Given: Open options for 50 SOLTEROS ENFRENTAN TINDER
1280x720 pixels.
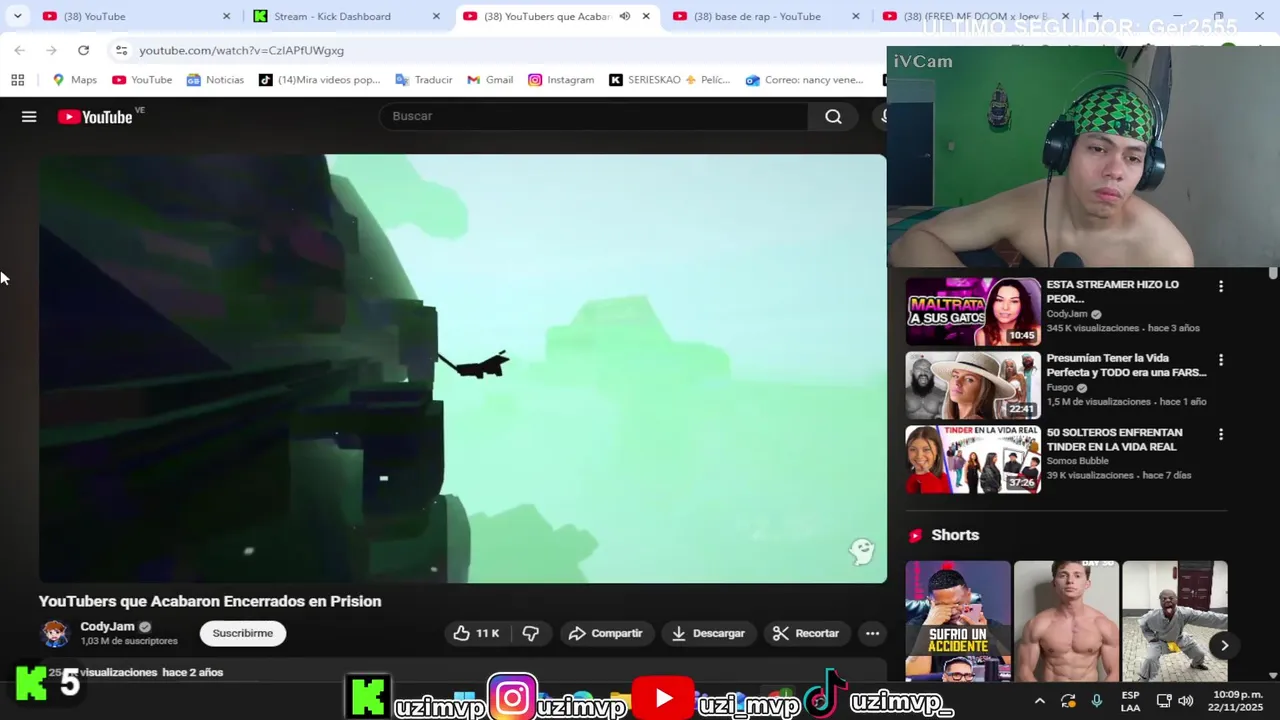Looking at the screenshot, I should coord(1220,435).
